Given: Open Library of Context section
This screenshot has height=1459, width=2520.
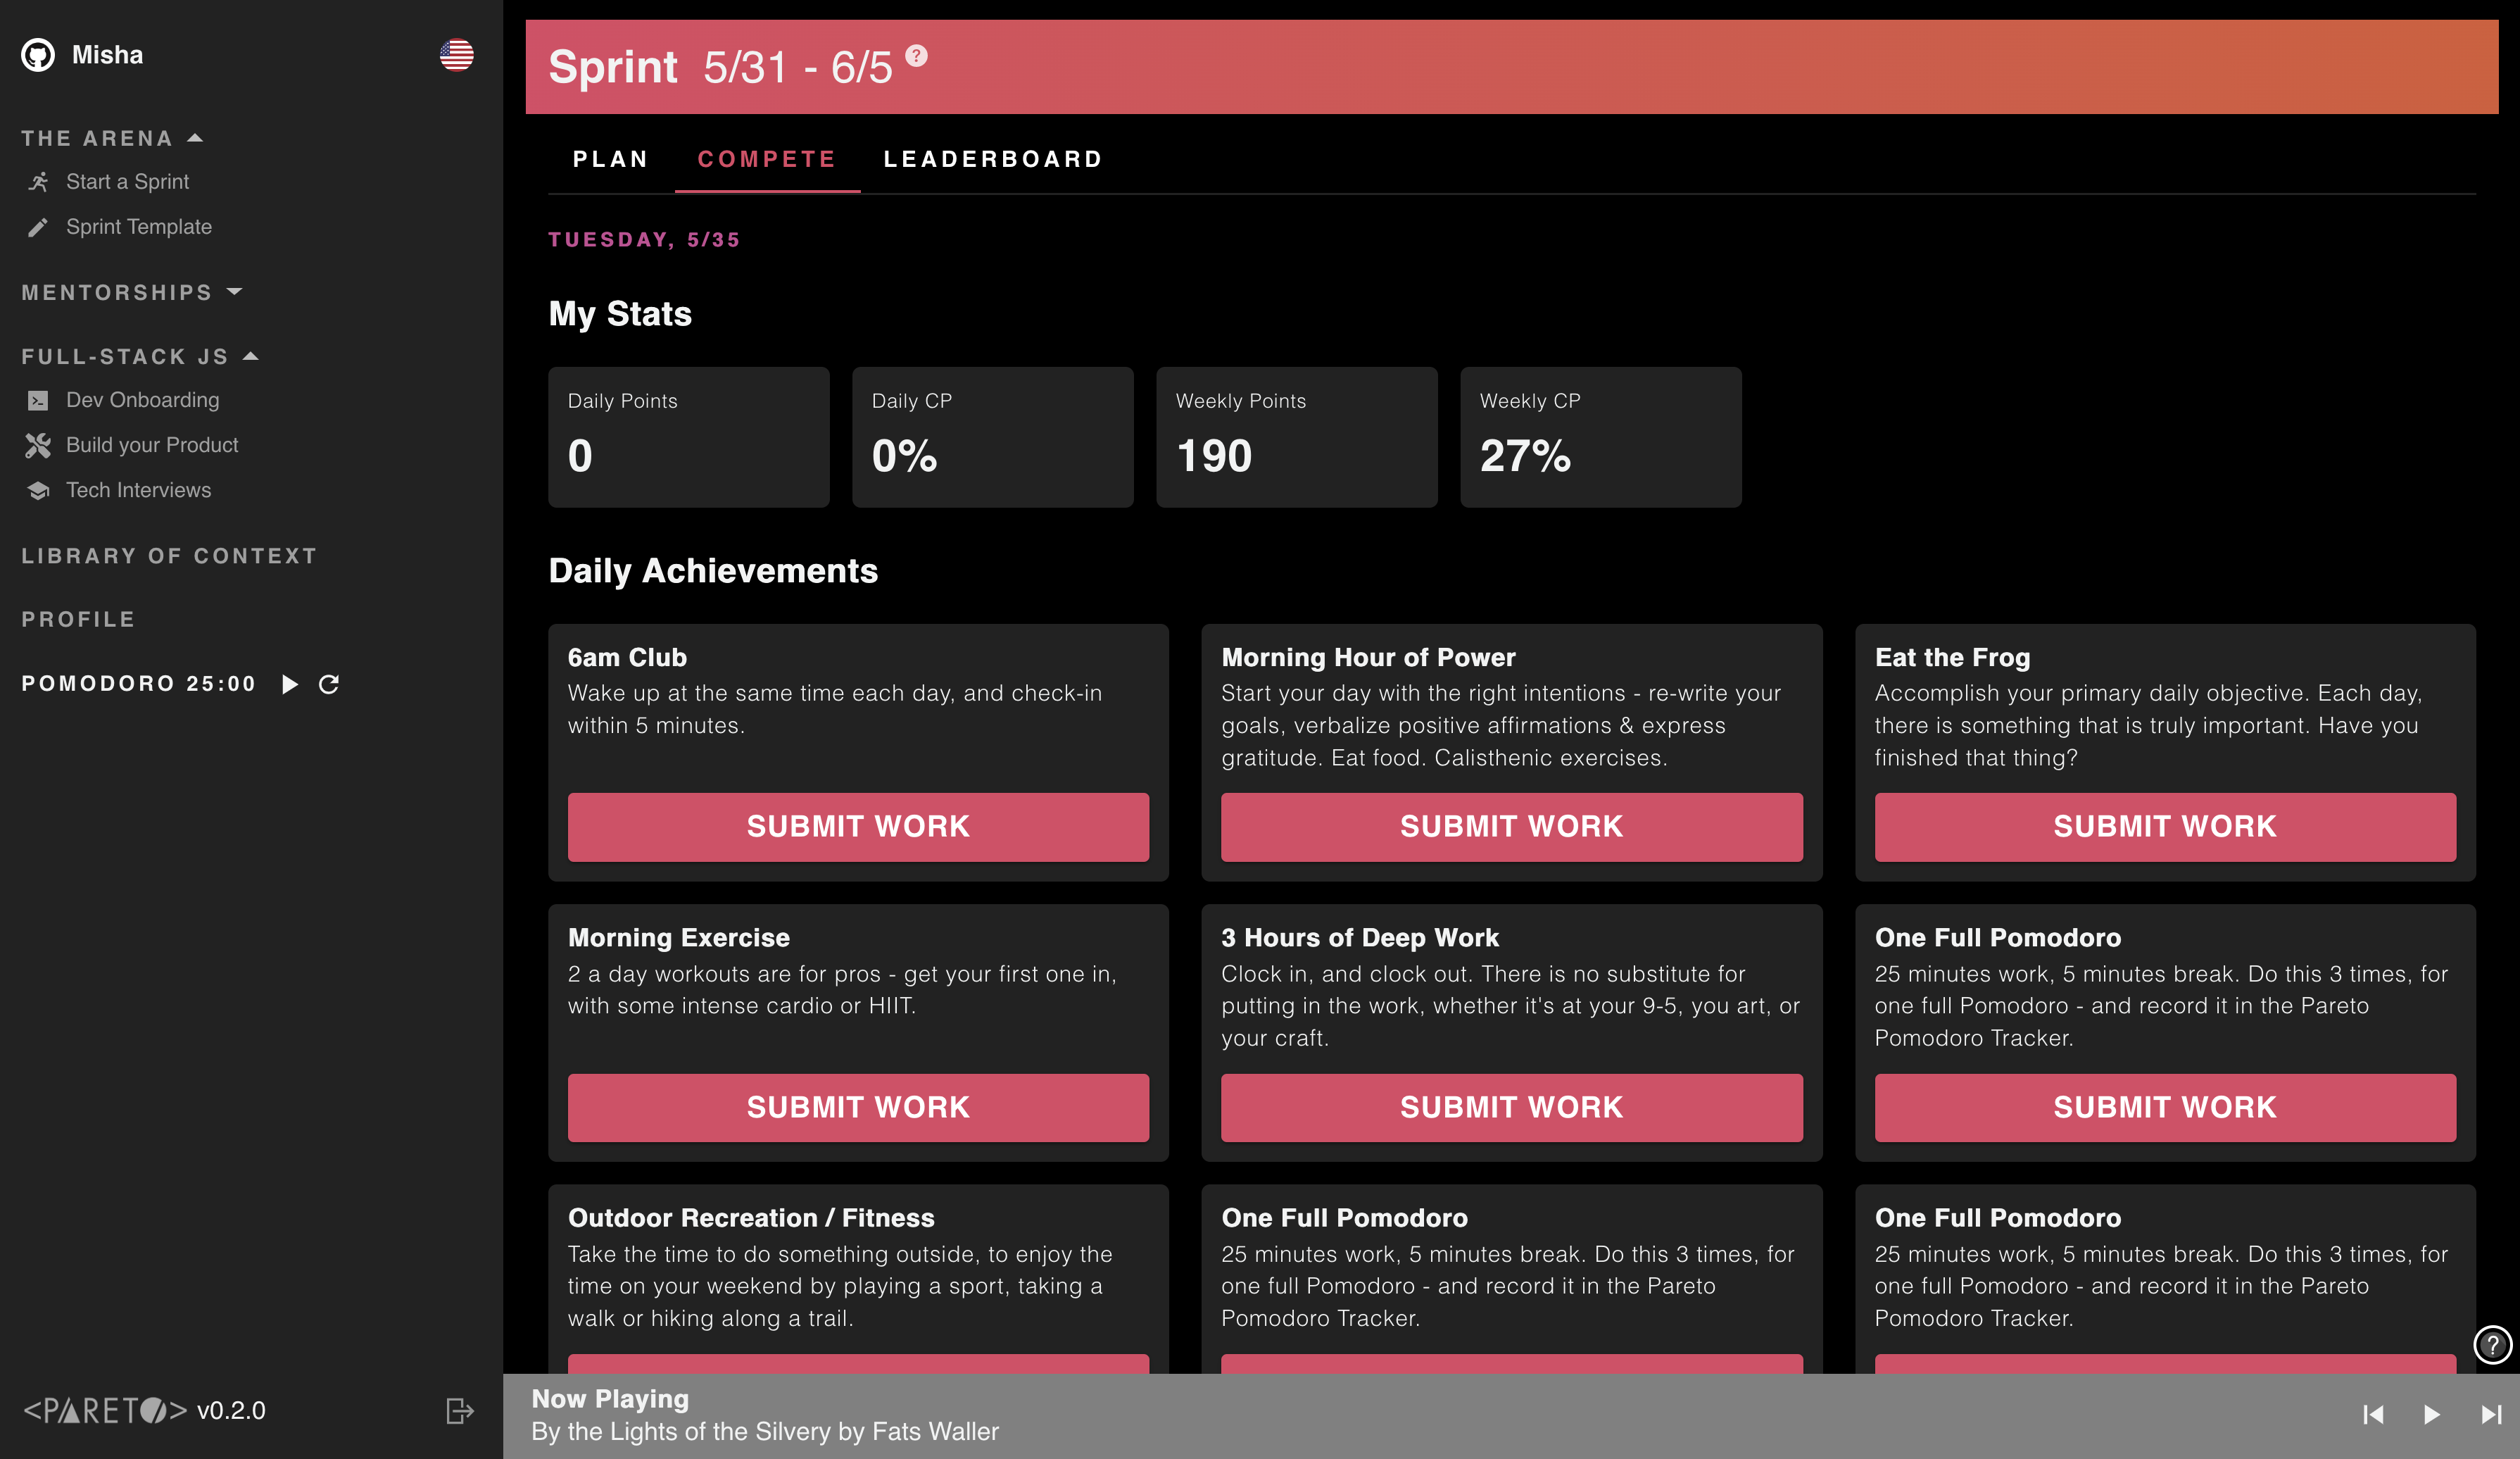Looking at the screenshot, I should pyautogui.click(x=169, y=556).
